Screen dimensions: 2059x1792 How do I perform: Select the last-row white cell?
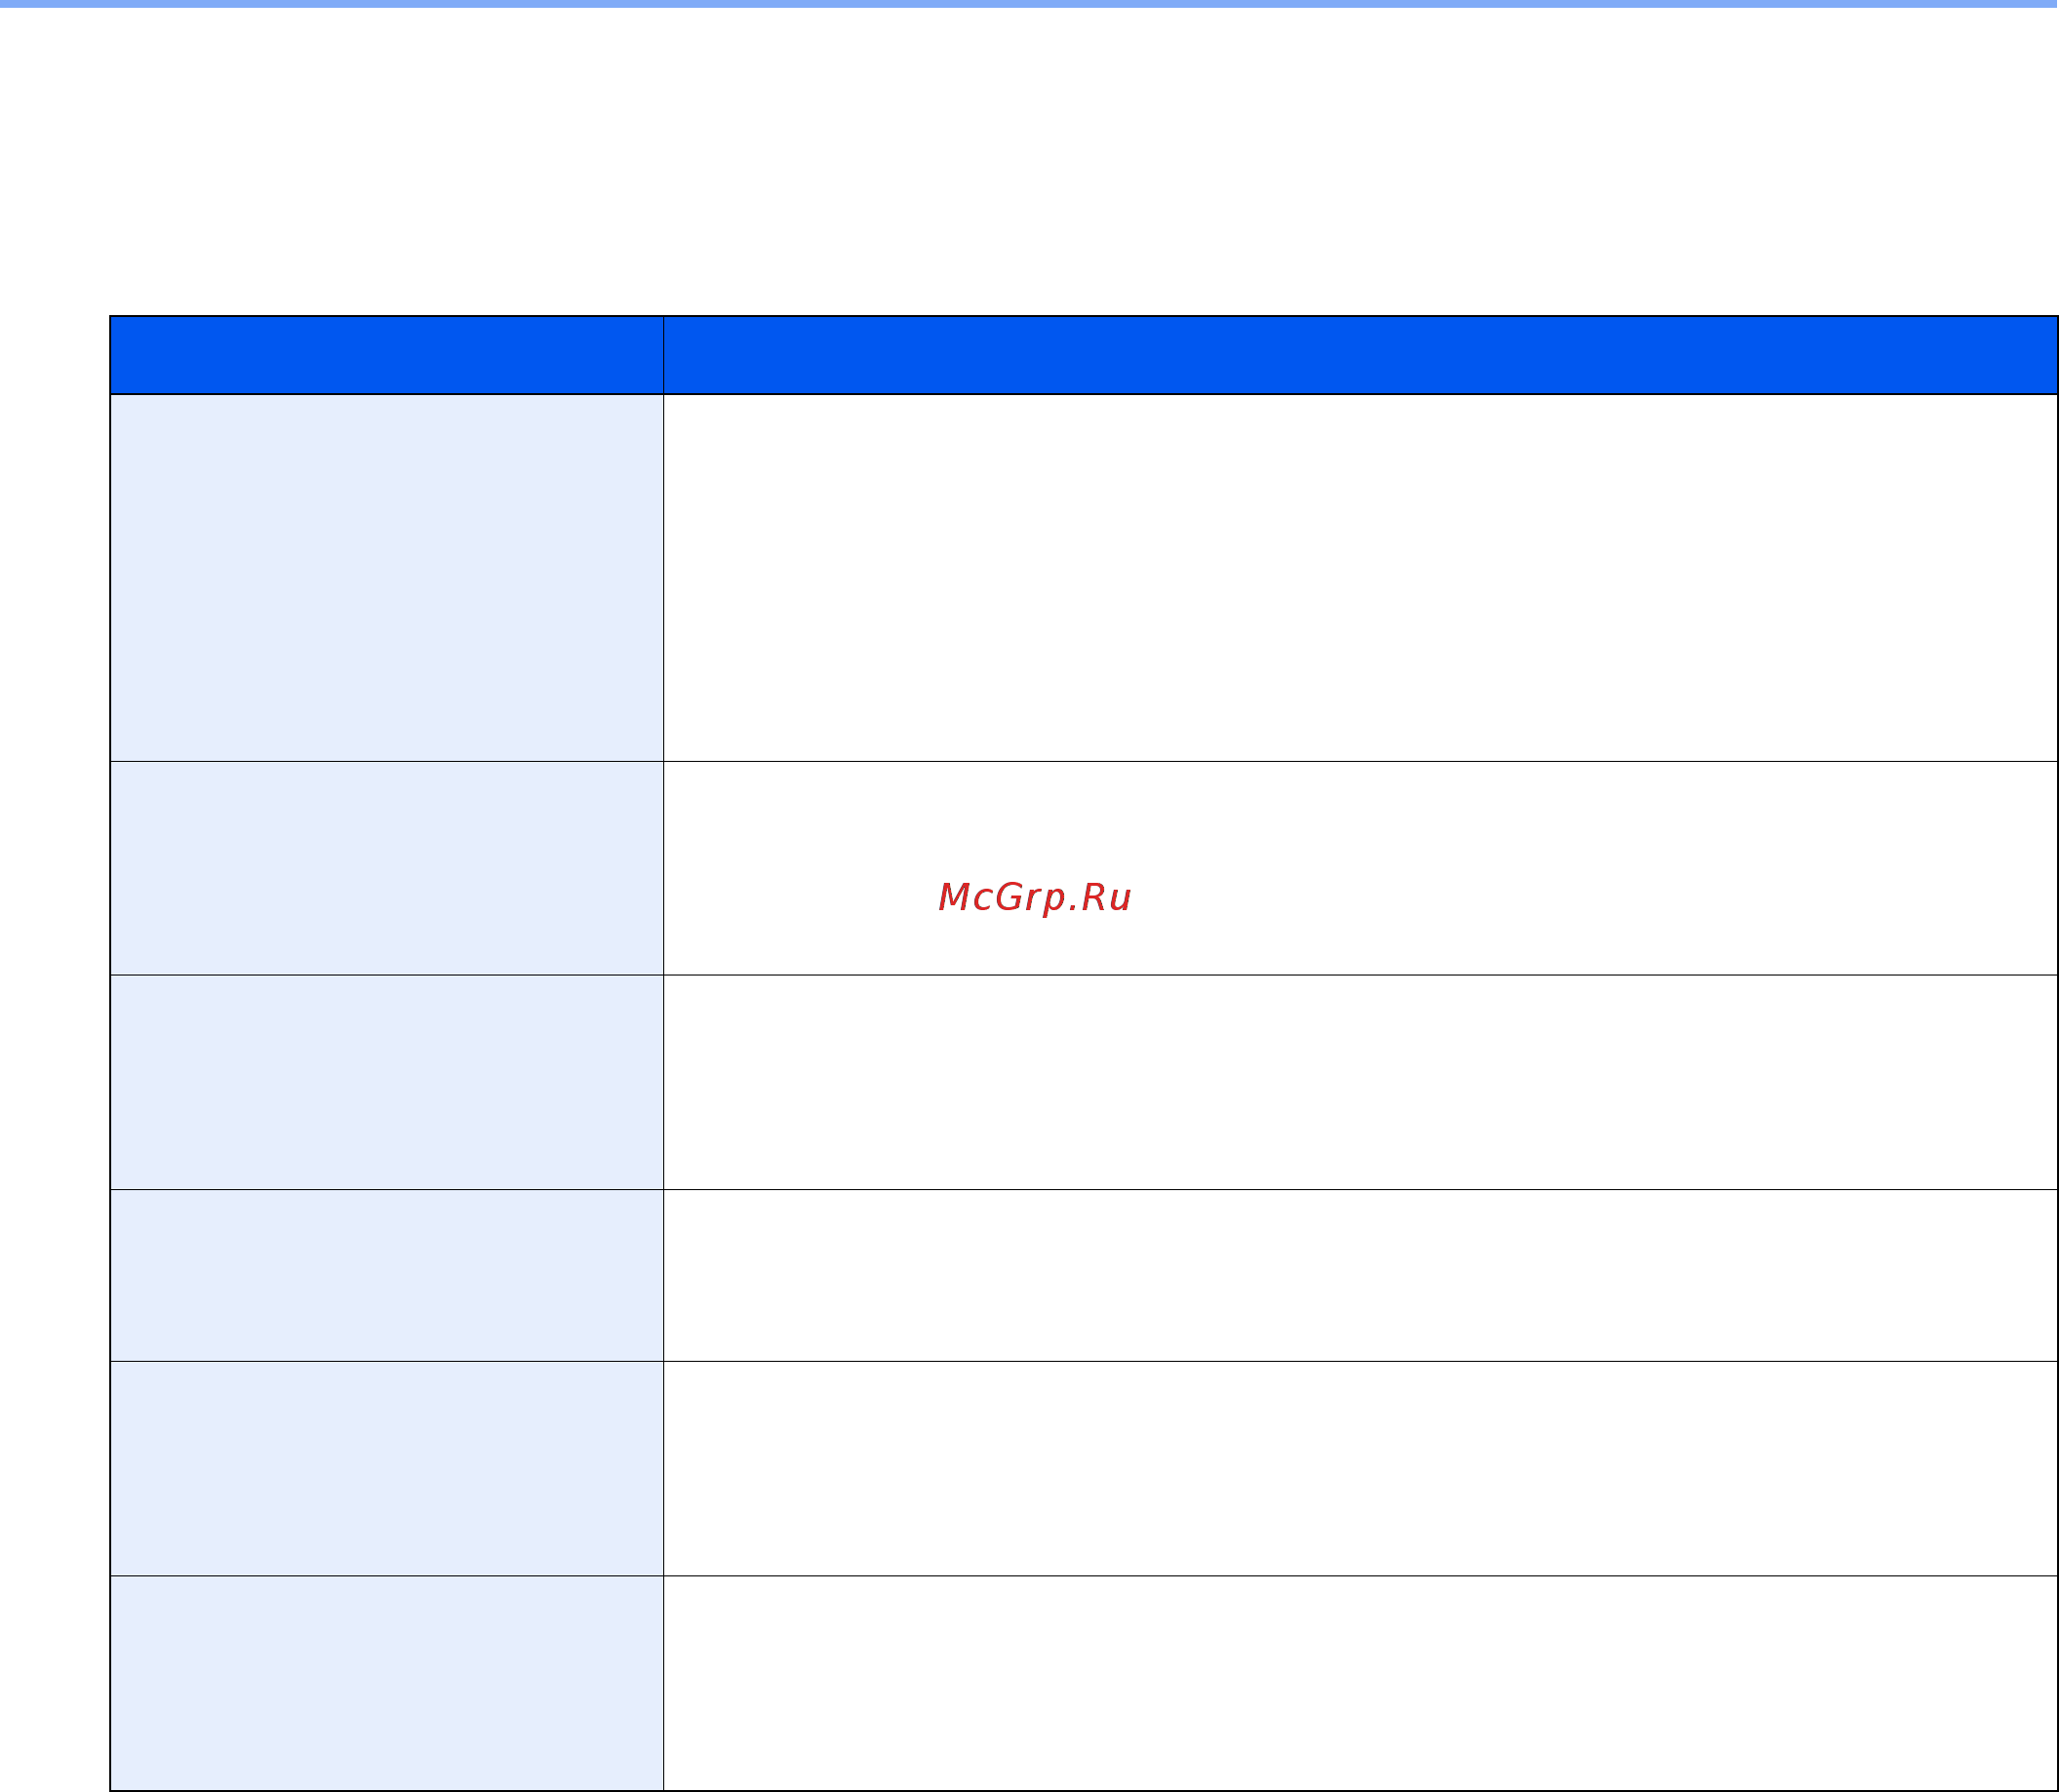coord(1360,1682)
